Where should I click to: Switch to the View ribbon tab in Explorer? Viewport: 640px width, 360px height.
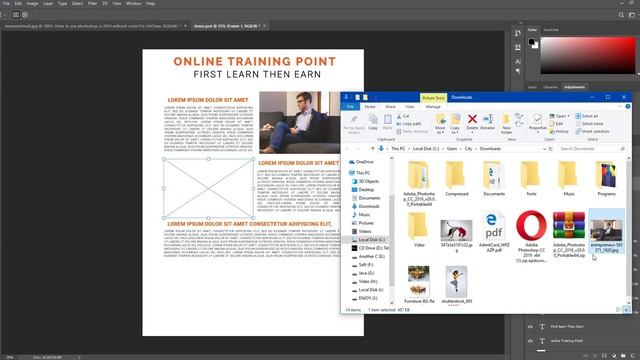pyautogui.click(x=409, y=107)
